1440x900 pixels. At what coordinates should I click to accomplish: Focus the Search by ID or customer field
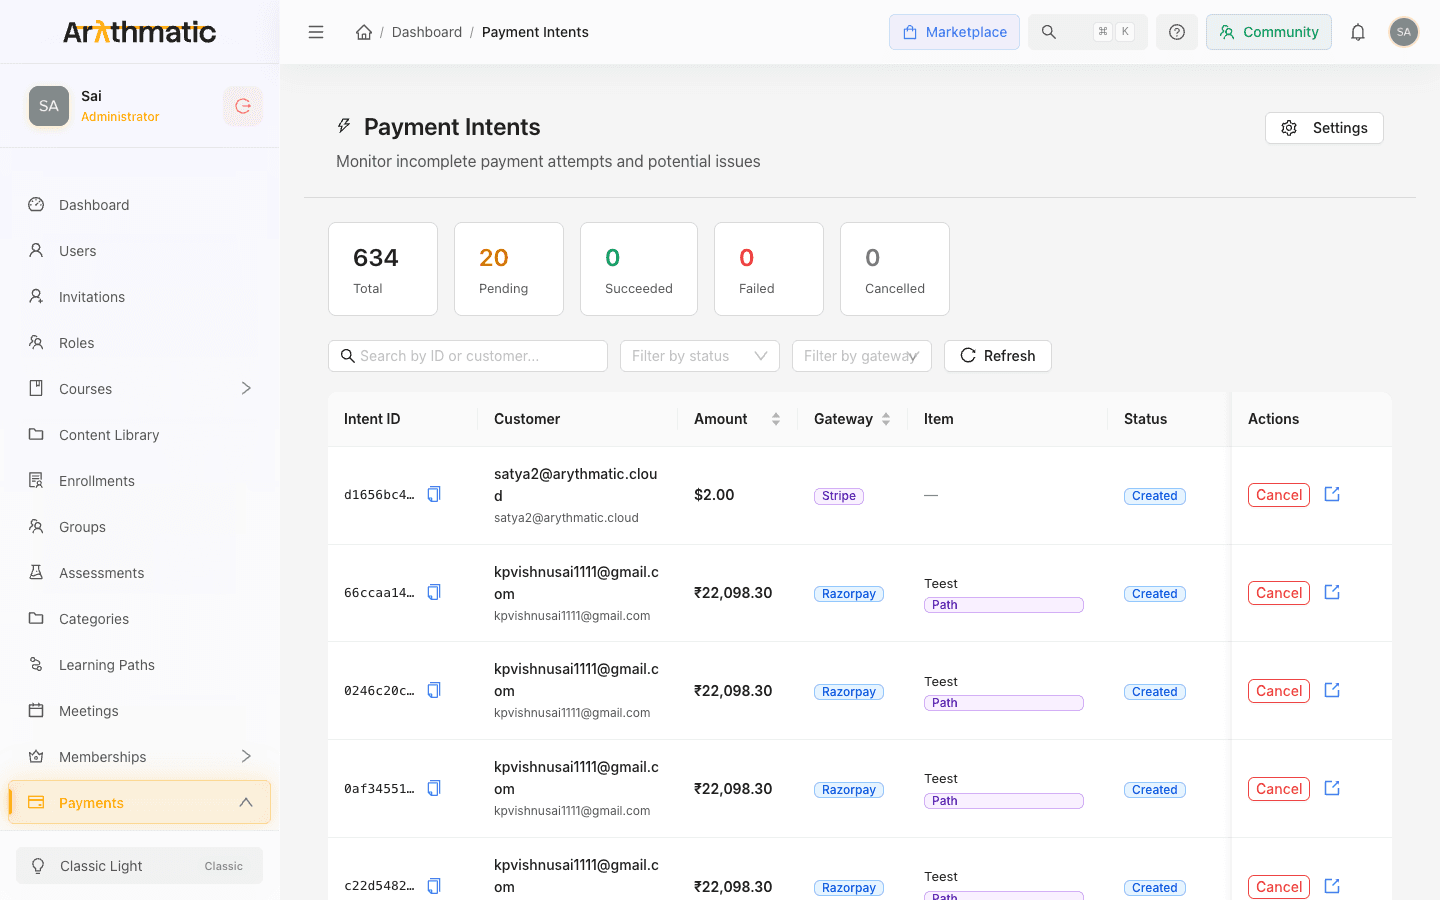[468, 356]
